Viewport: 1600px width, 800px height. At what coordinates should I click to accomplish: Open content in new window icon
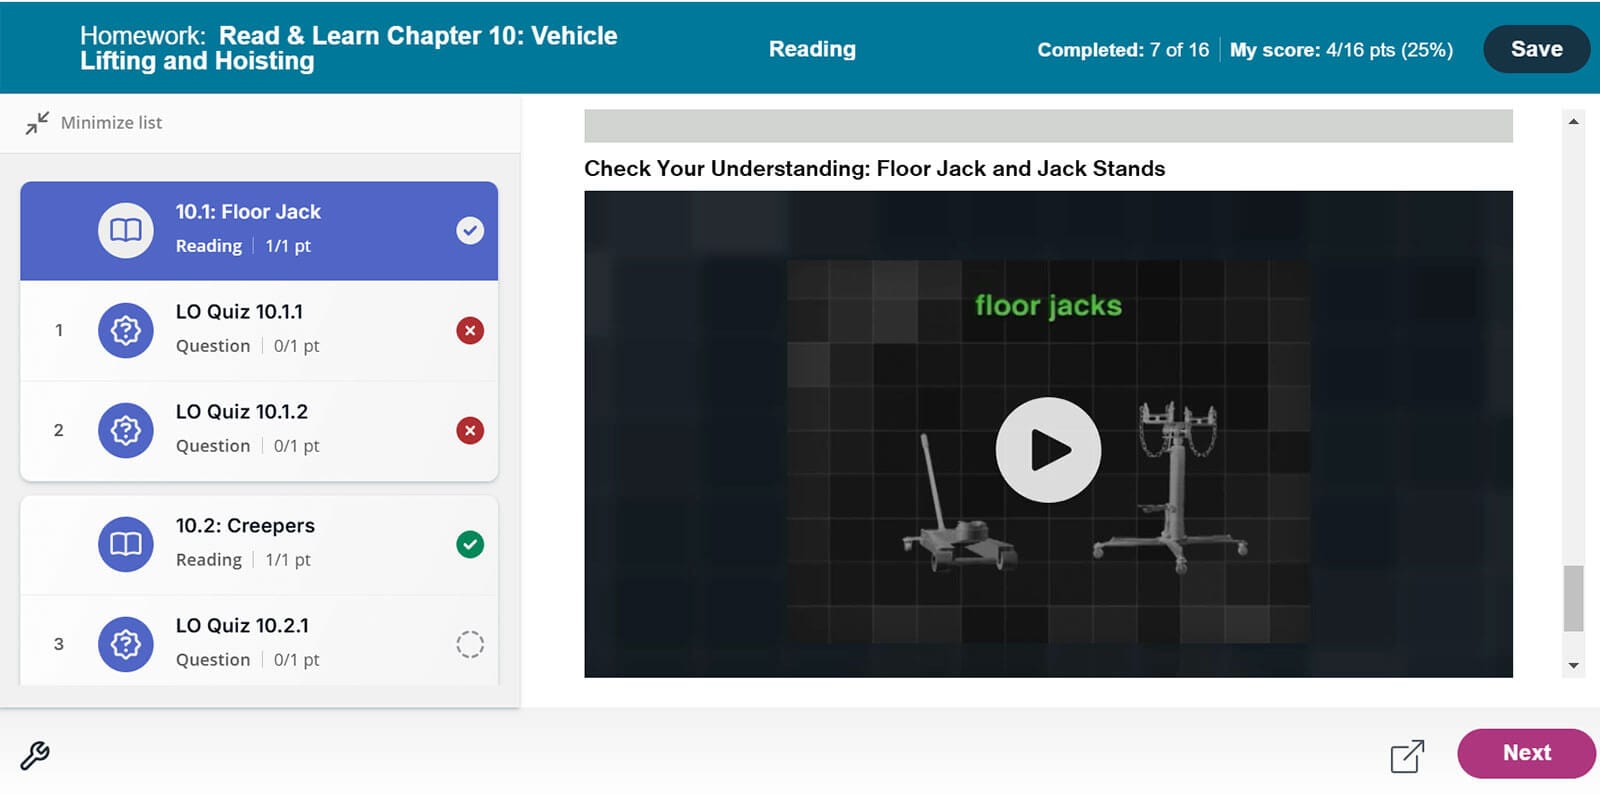(1407, 756)
